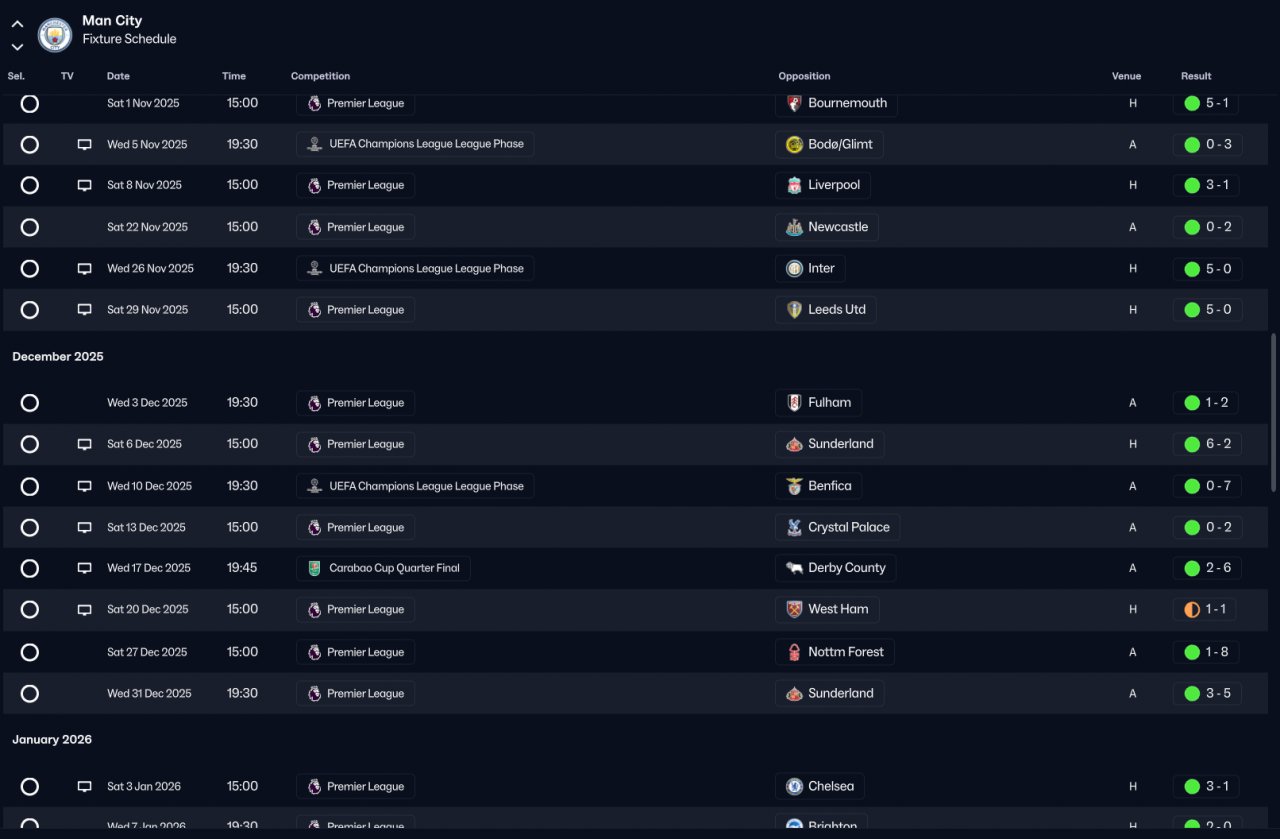View the 1 - 8 result against Nottm Forest
This screenshot has width=1280, height=839.
[1208, 652]
